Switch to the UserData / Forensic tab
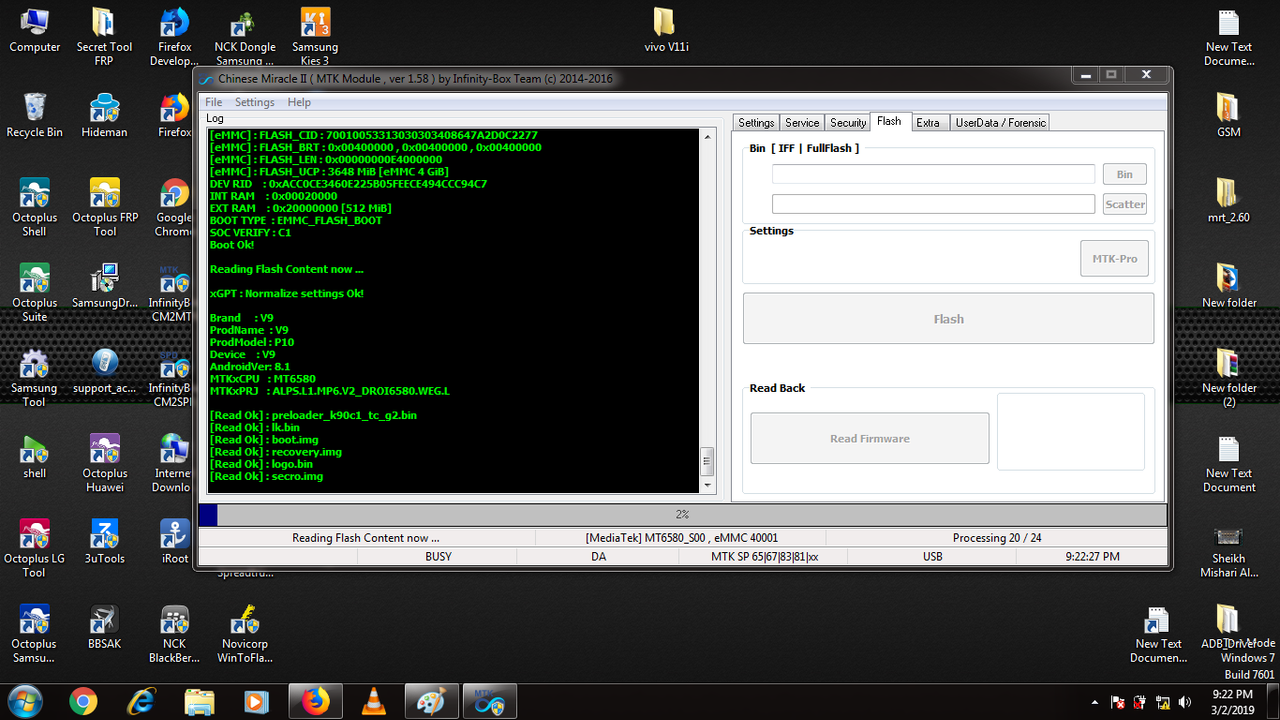1280x720 pixels. click(1000, 123)
